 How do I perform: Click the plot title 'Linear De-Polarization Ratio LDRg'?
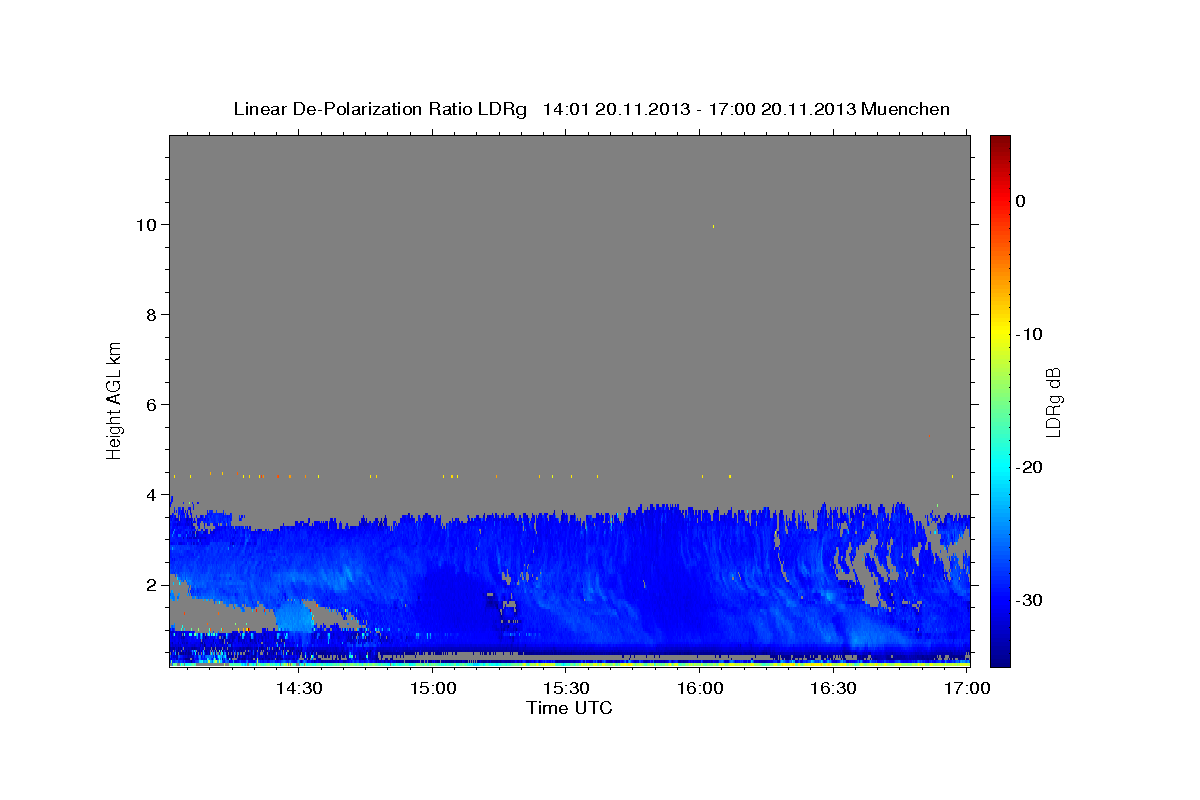pyautogui.click(x=380, y=109)
